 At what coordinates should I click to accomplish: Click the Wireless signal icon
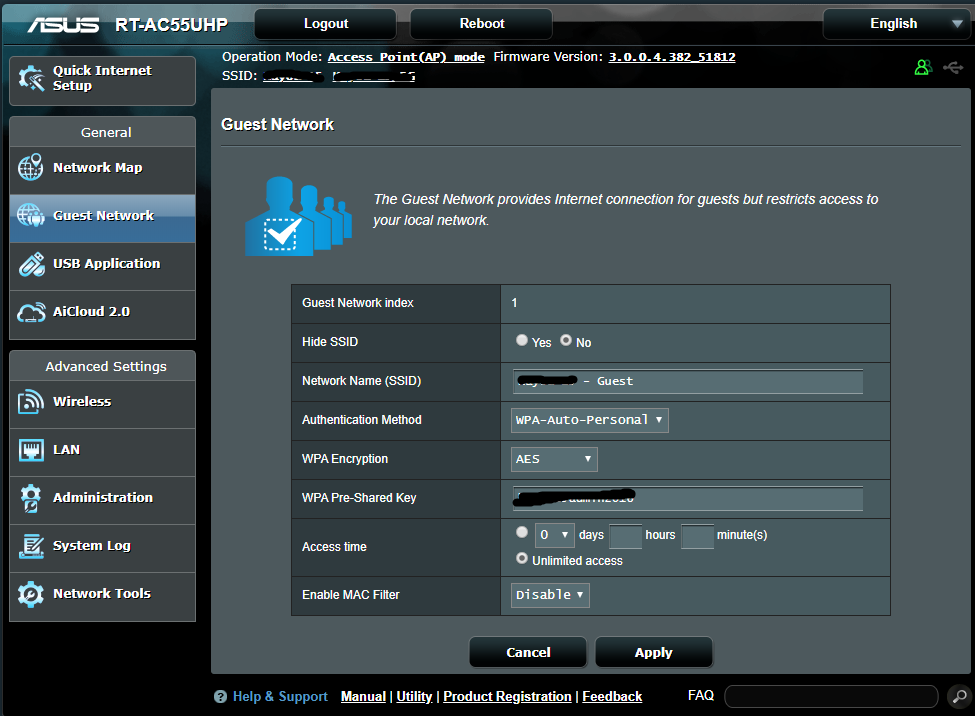point(30,402)
